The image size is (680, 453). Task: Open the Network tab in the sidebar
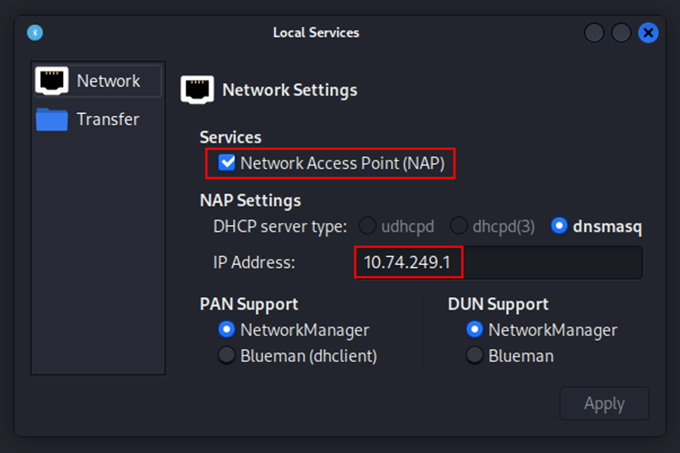pyautogui.click(x=98, y=81)
